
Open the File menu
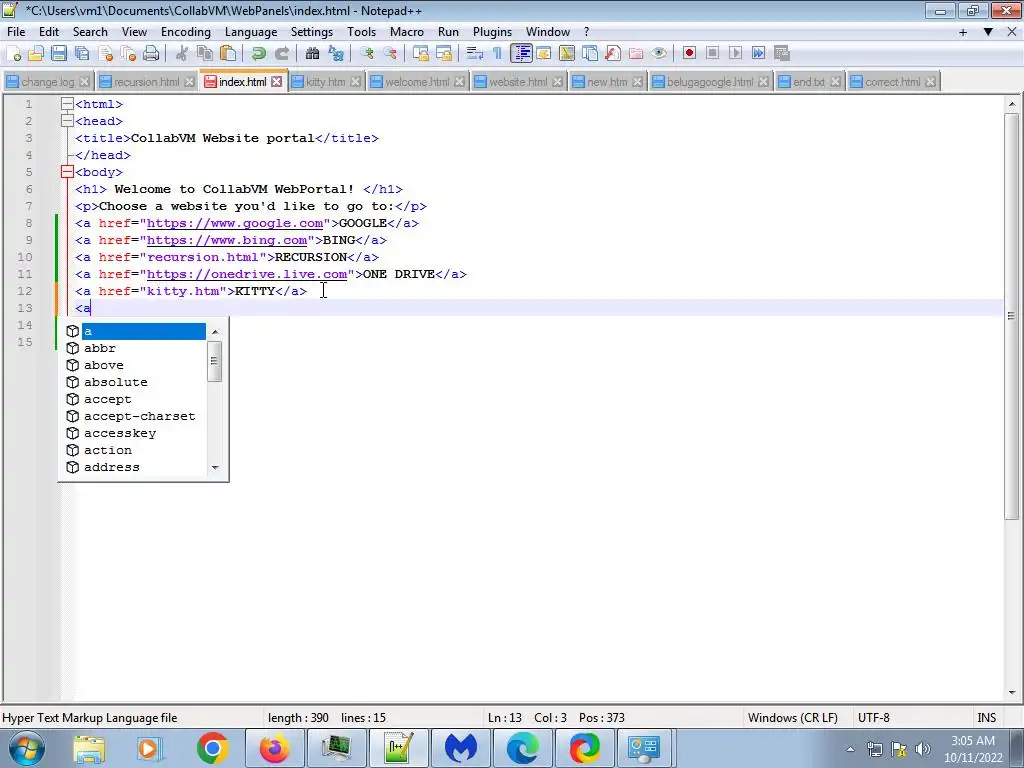[16, 32]
